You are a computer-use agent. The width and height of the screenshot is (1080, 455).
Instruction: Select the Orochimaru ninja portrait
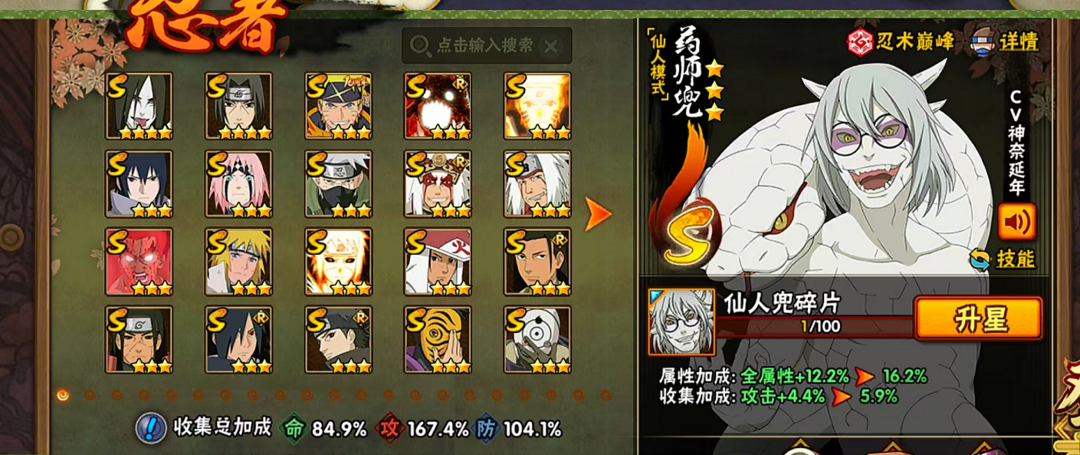(138, 106)
